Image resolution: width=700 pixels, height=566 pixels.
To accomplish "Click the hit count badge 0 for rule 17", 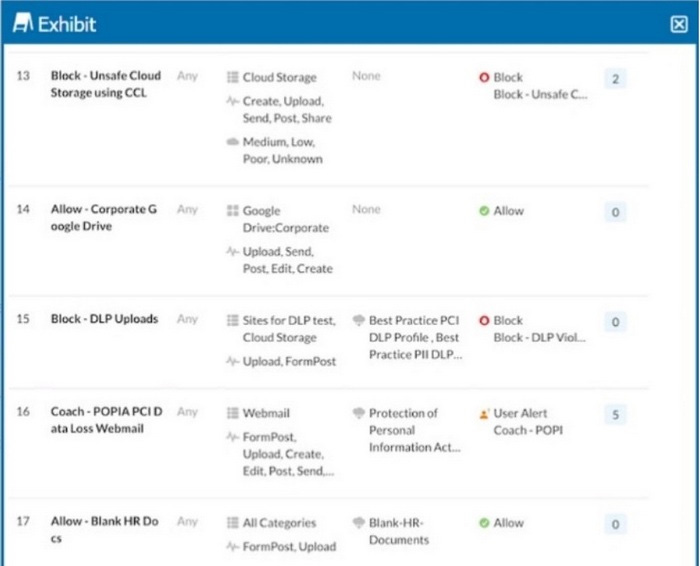I will (x=615, y=524).
